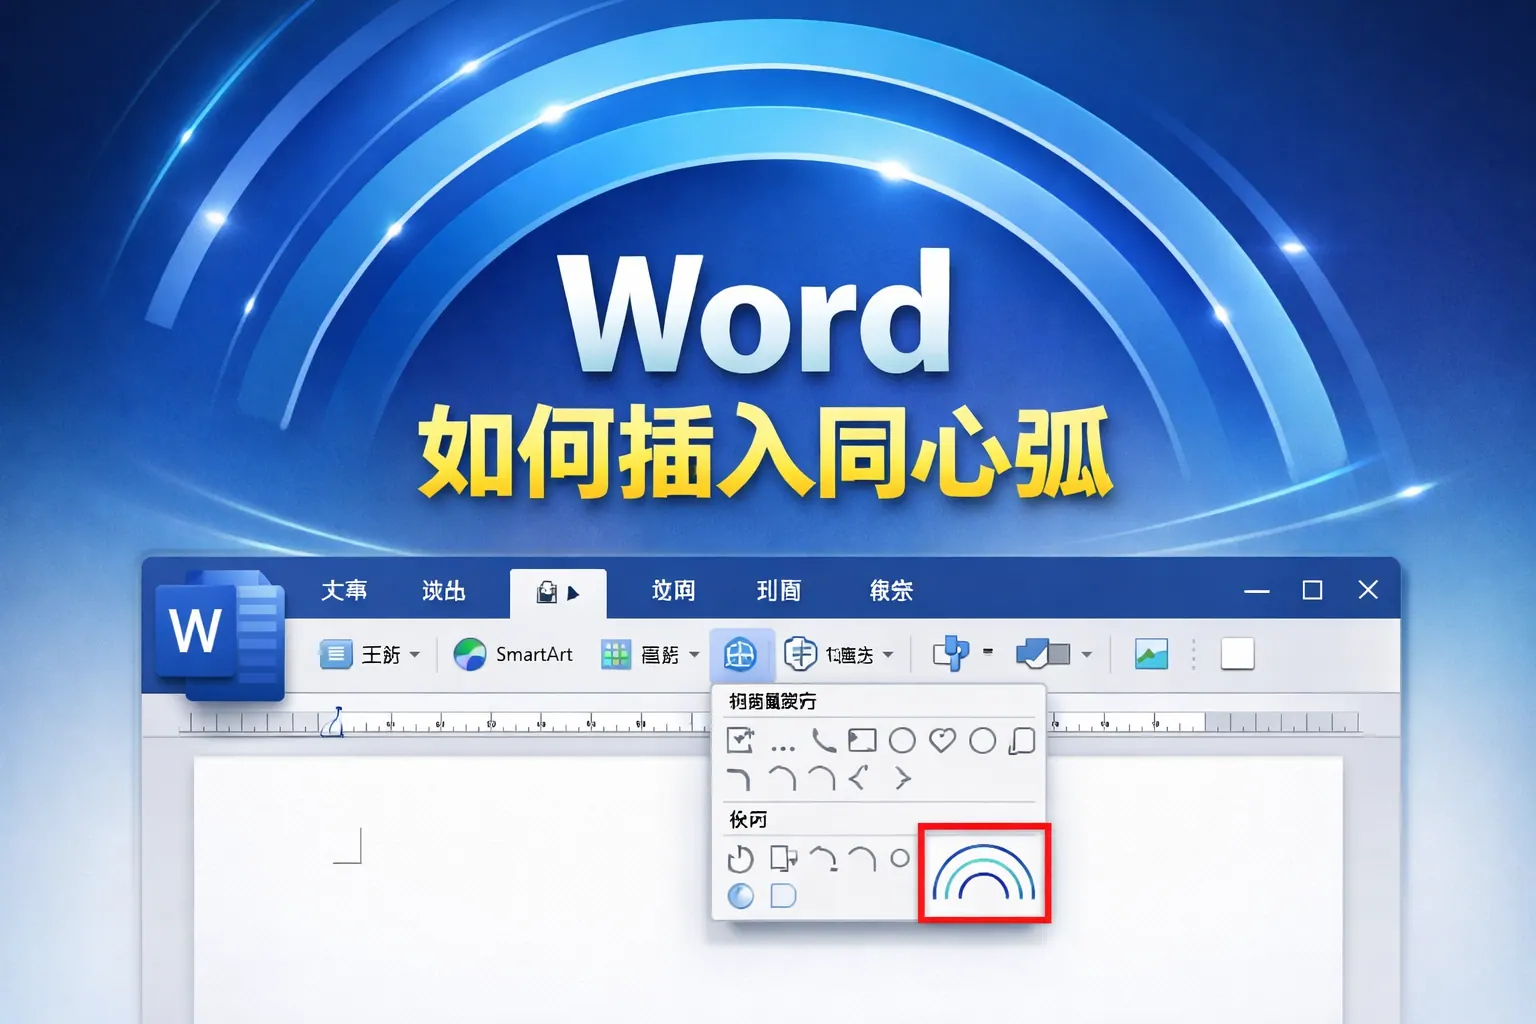
Task: Choose the phone handset shape
Action: [823, 740]
